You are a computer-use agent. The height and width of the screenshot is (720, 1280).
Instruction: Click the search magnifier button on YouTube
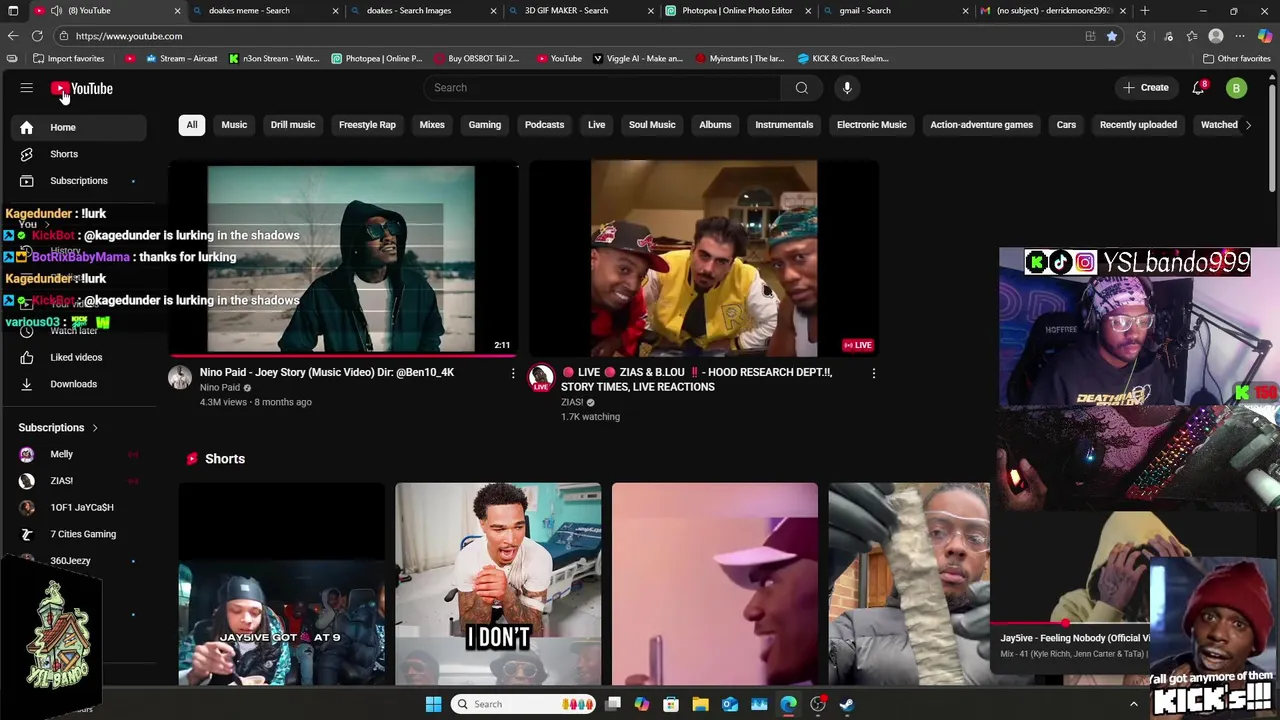(801, 88)
